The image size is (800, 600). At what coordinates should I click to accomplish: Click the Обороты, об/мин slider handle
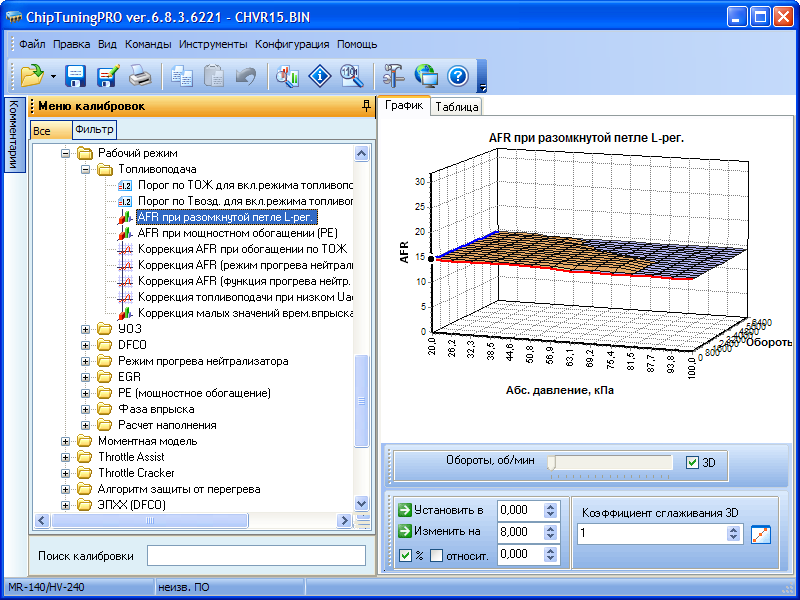tap(551, 463)
